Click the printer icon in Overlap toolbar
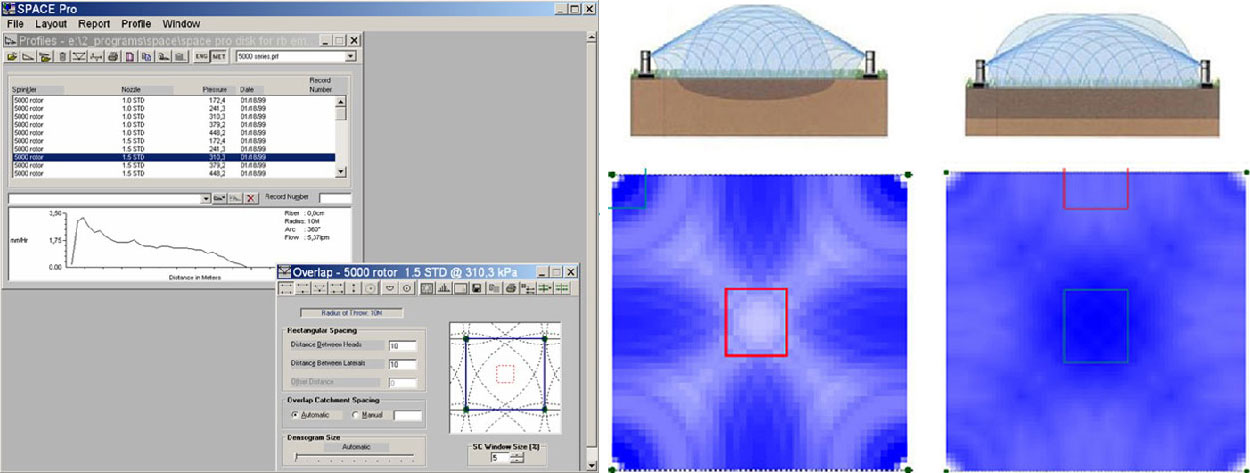Viewport: 1250px width, 473px height. coord(511,289)
